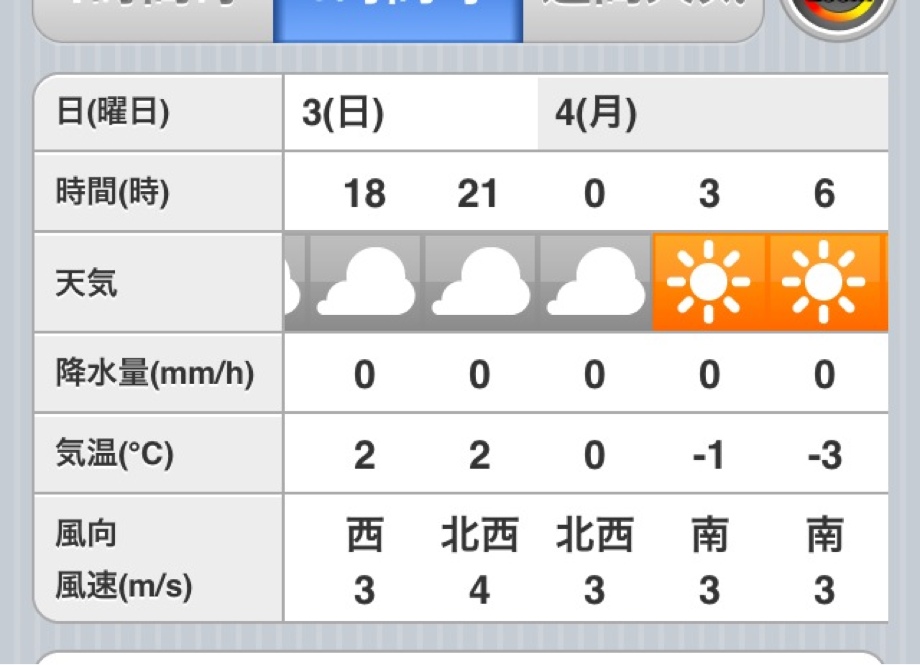920x665 pixels.
Task: Switch to the left gray tab
Action: pos(154,19)
